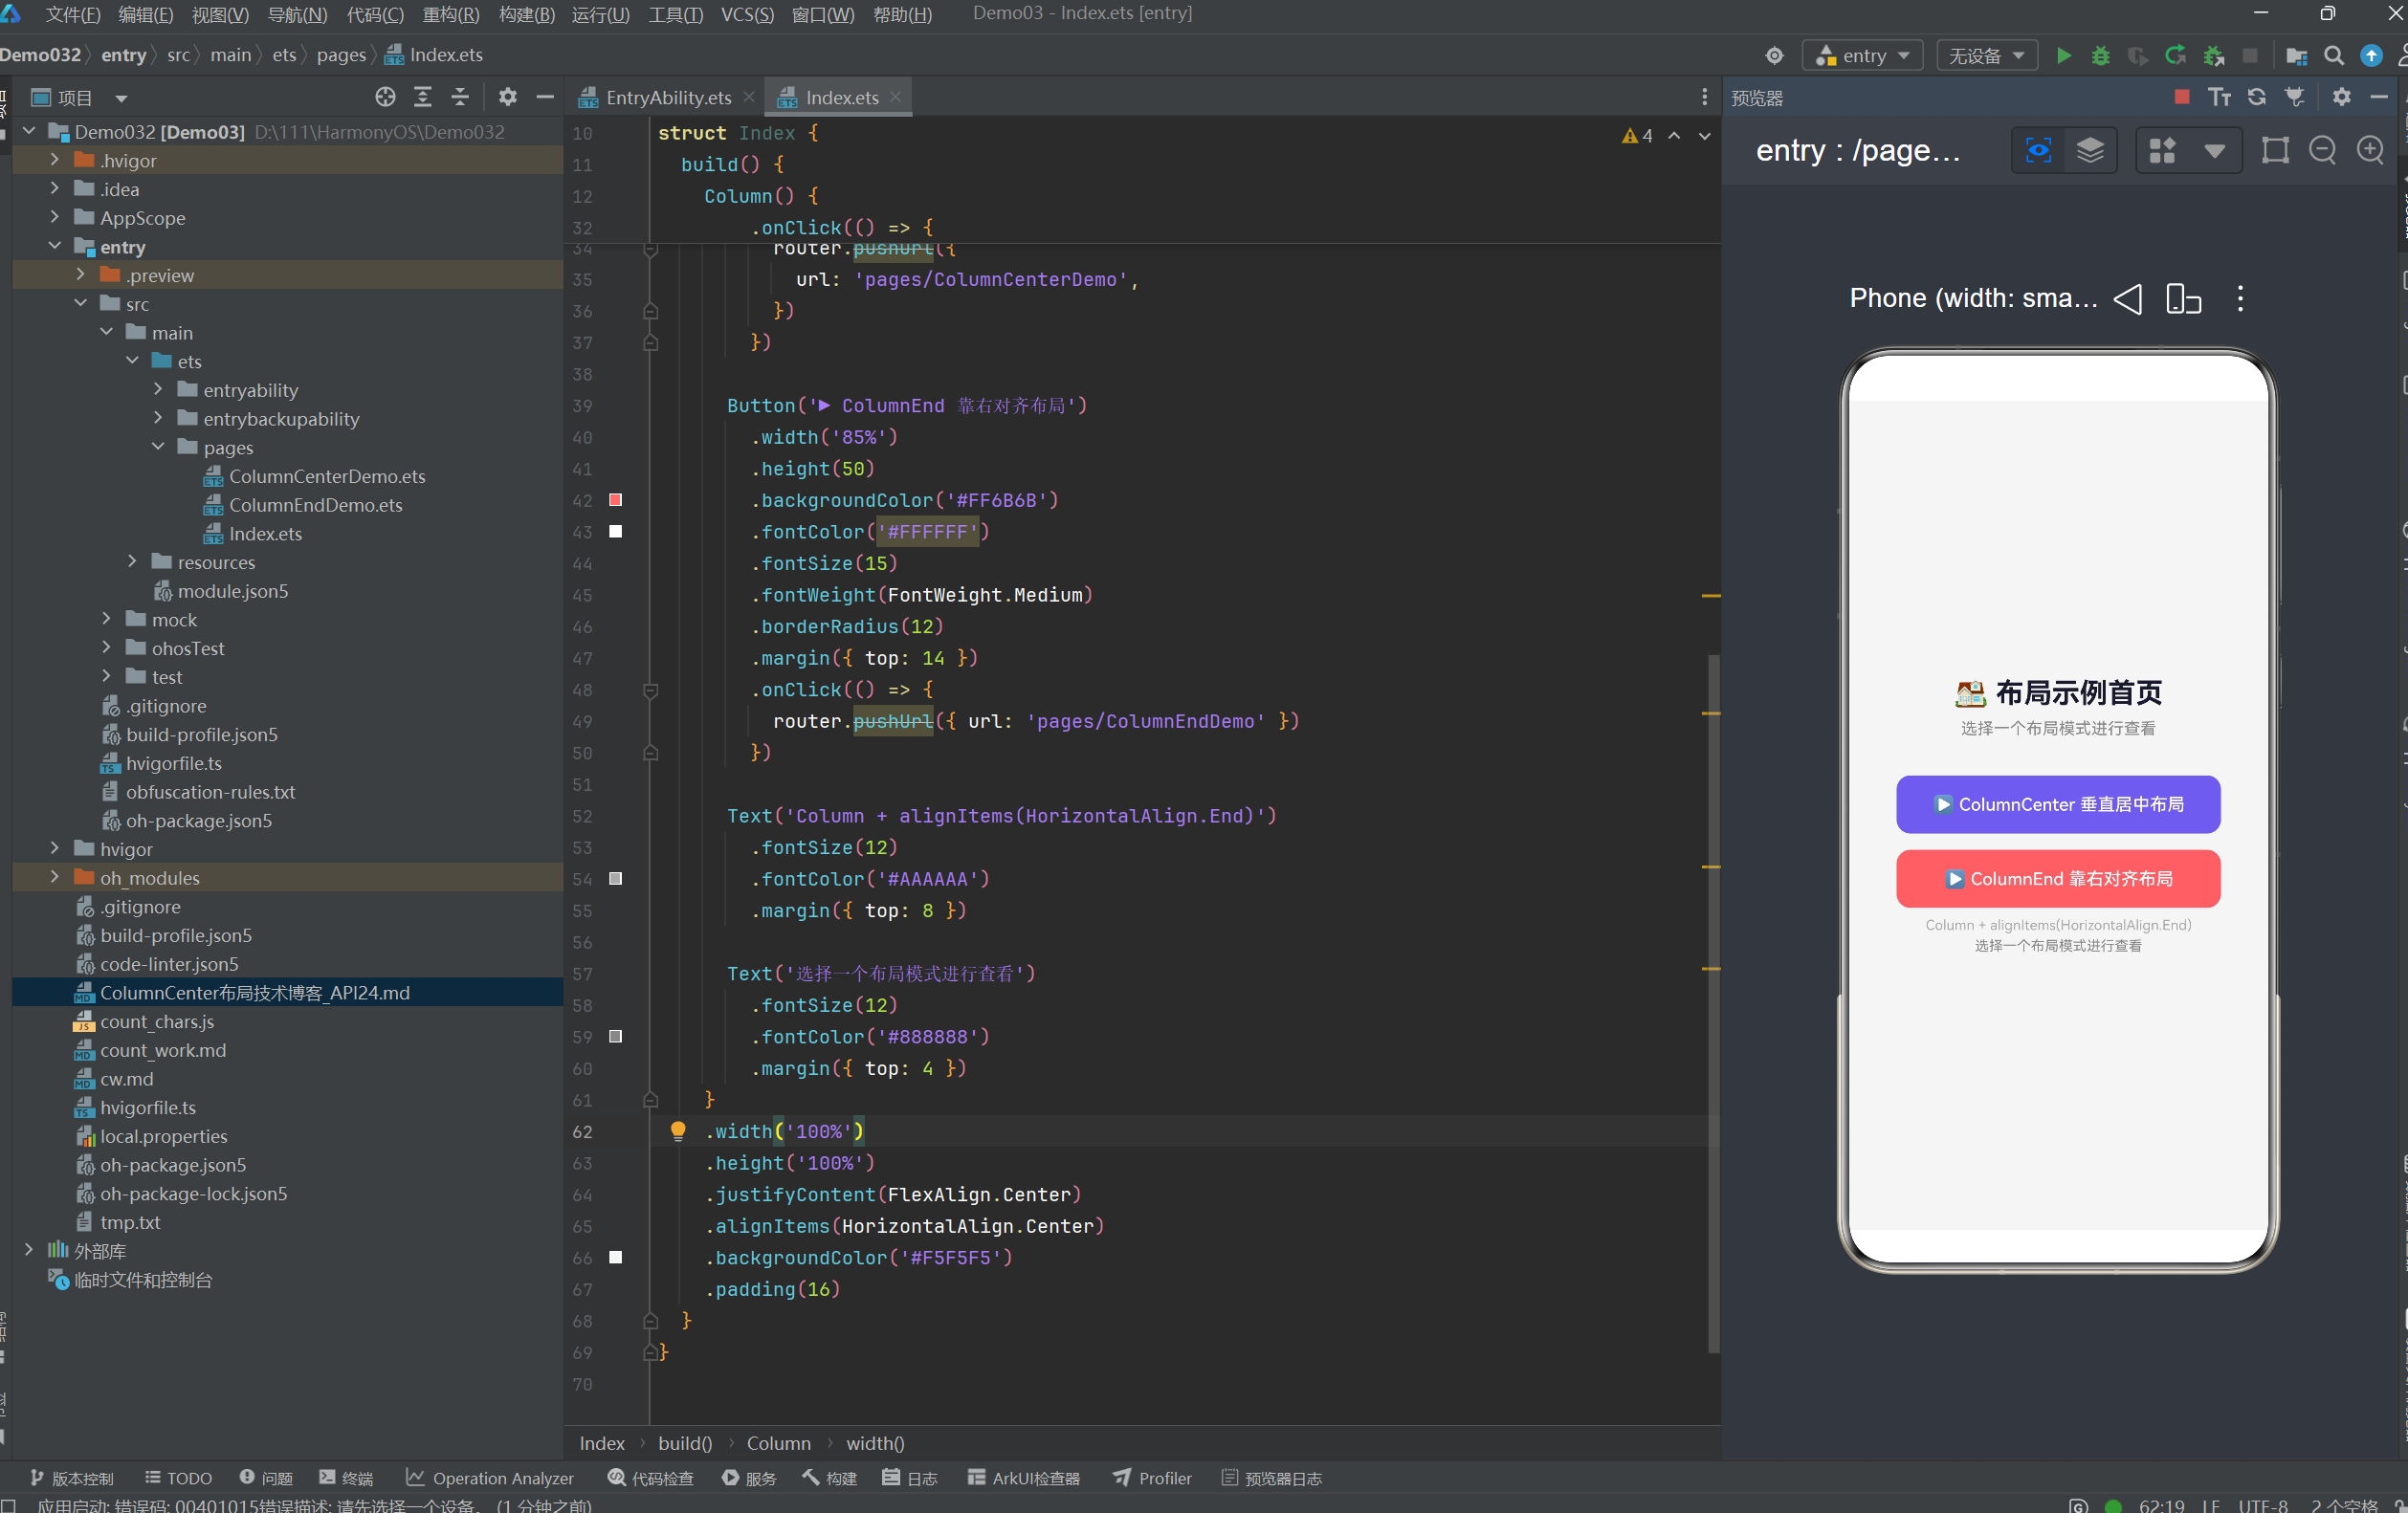Click expand all icon in project panel

point(423,97)
